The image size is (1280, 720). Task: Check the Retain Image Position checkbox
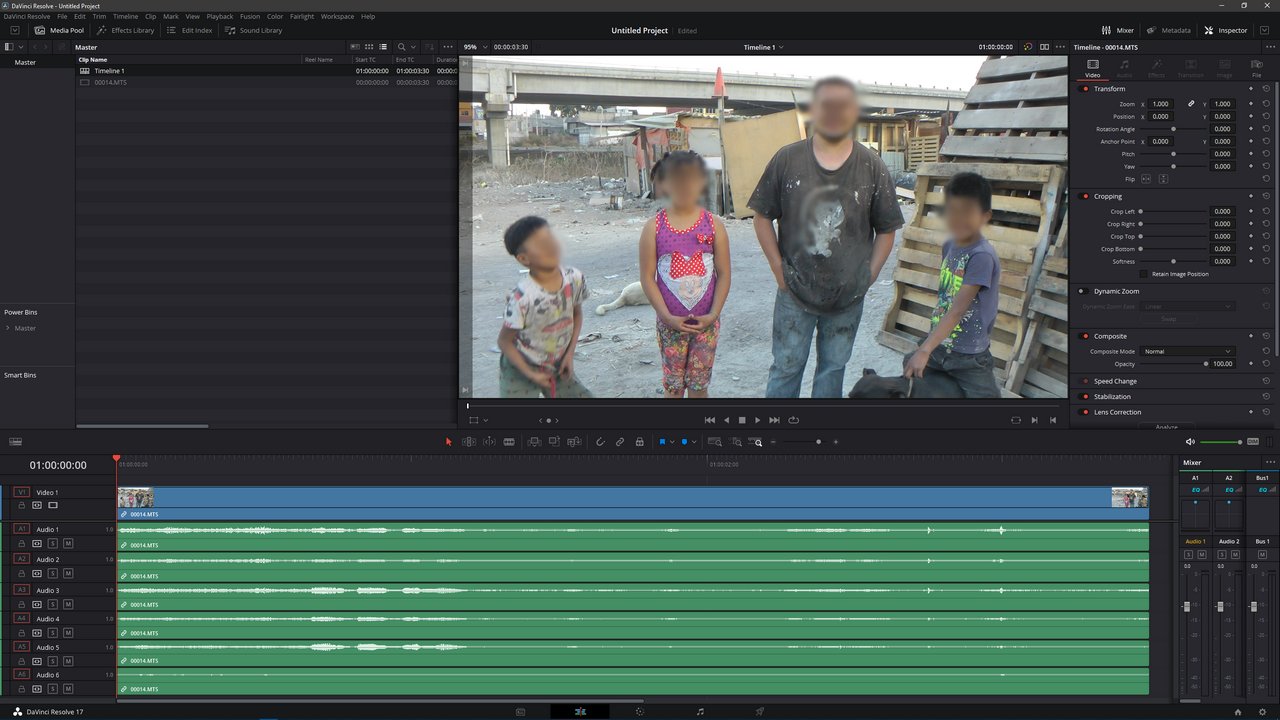[x=1144, y=274]
